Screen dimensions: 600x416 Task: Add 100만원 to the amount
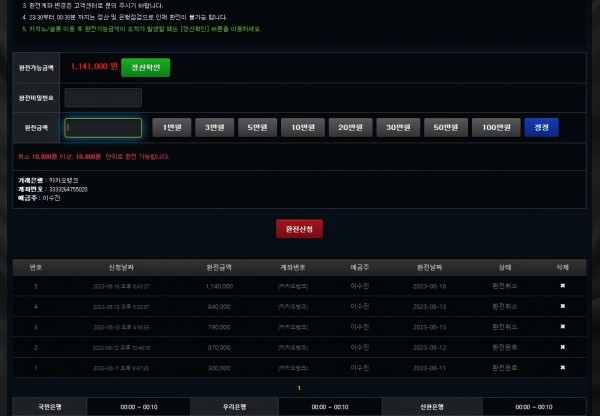coord(496,127)
